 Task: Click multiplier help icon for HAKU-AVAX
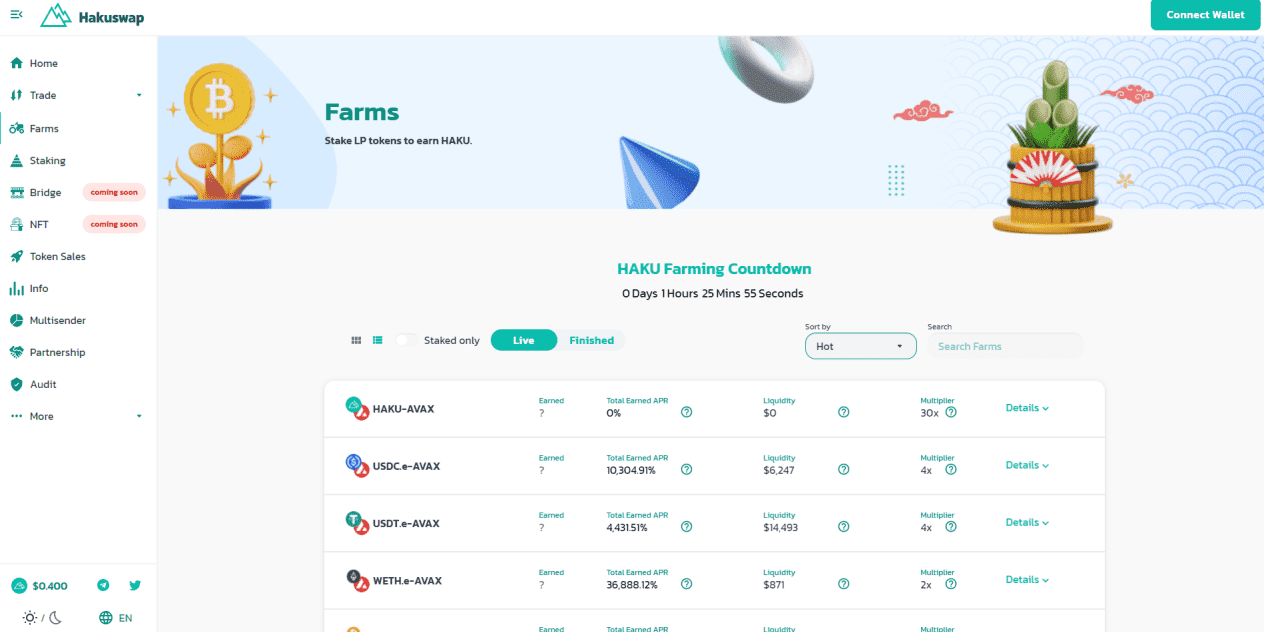[951, 412]
